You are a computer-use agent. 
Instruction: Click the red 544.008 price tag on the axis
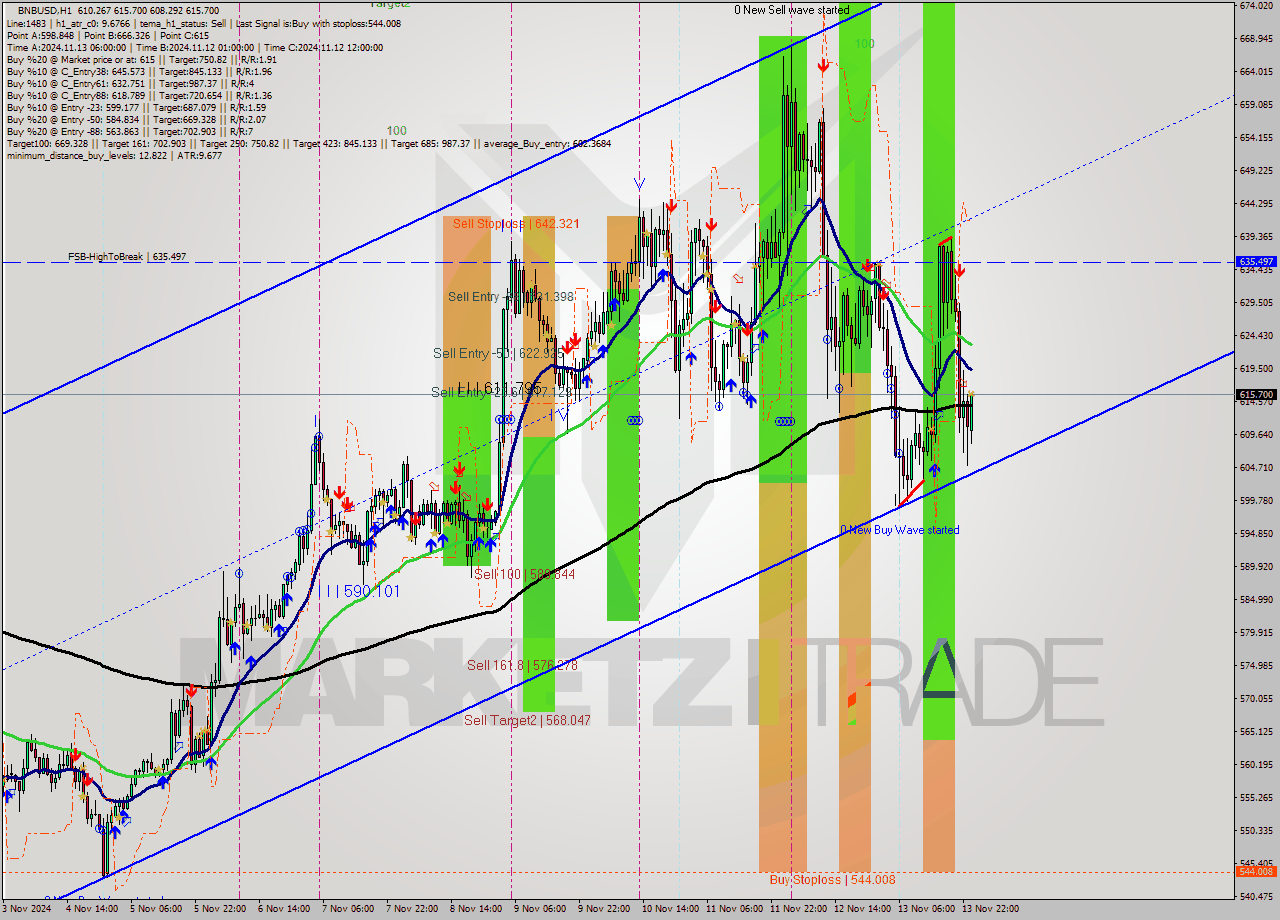click(1257, 872)
